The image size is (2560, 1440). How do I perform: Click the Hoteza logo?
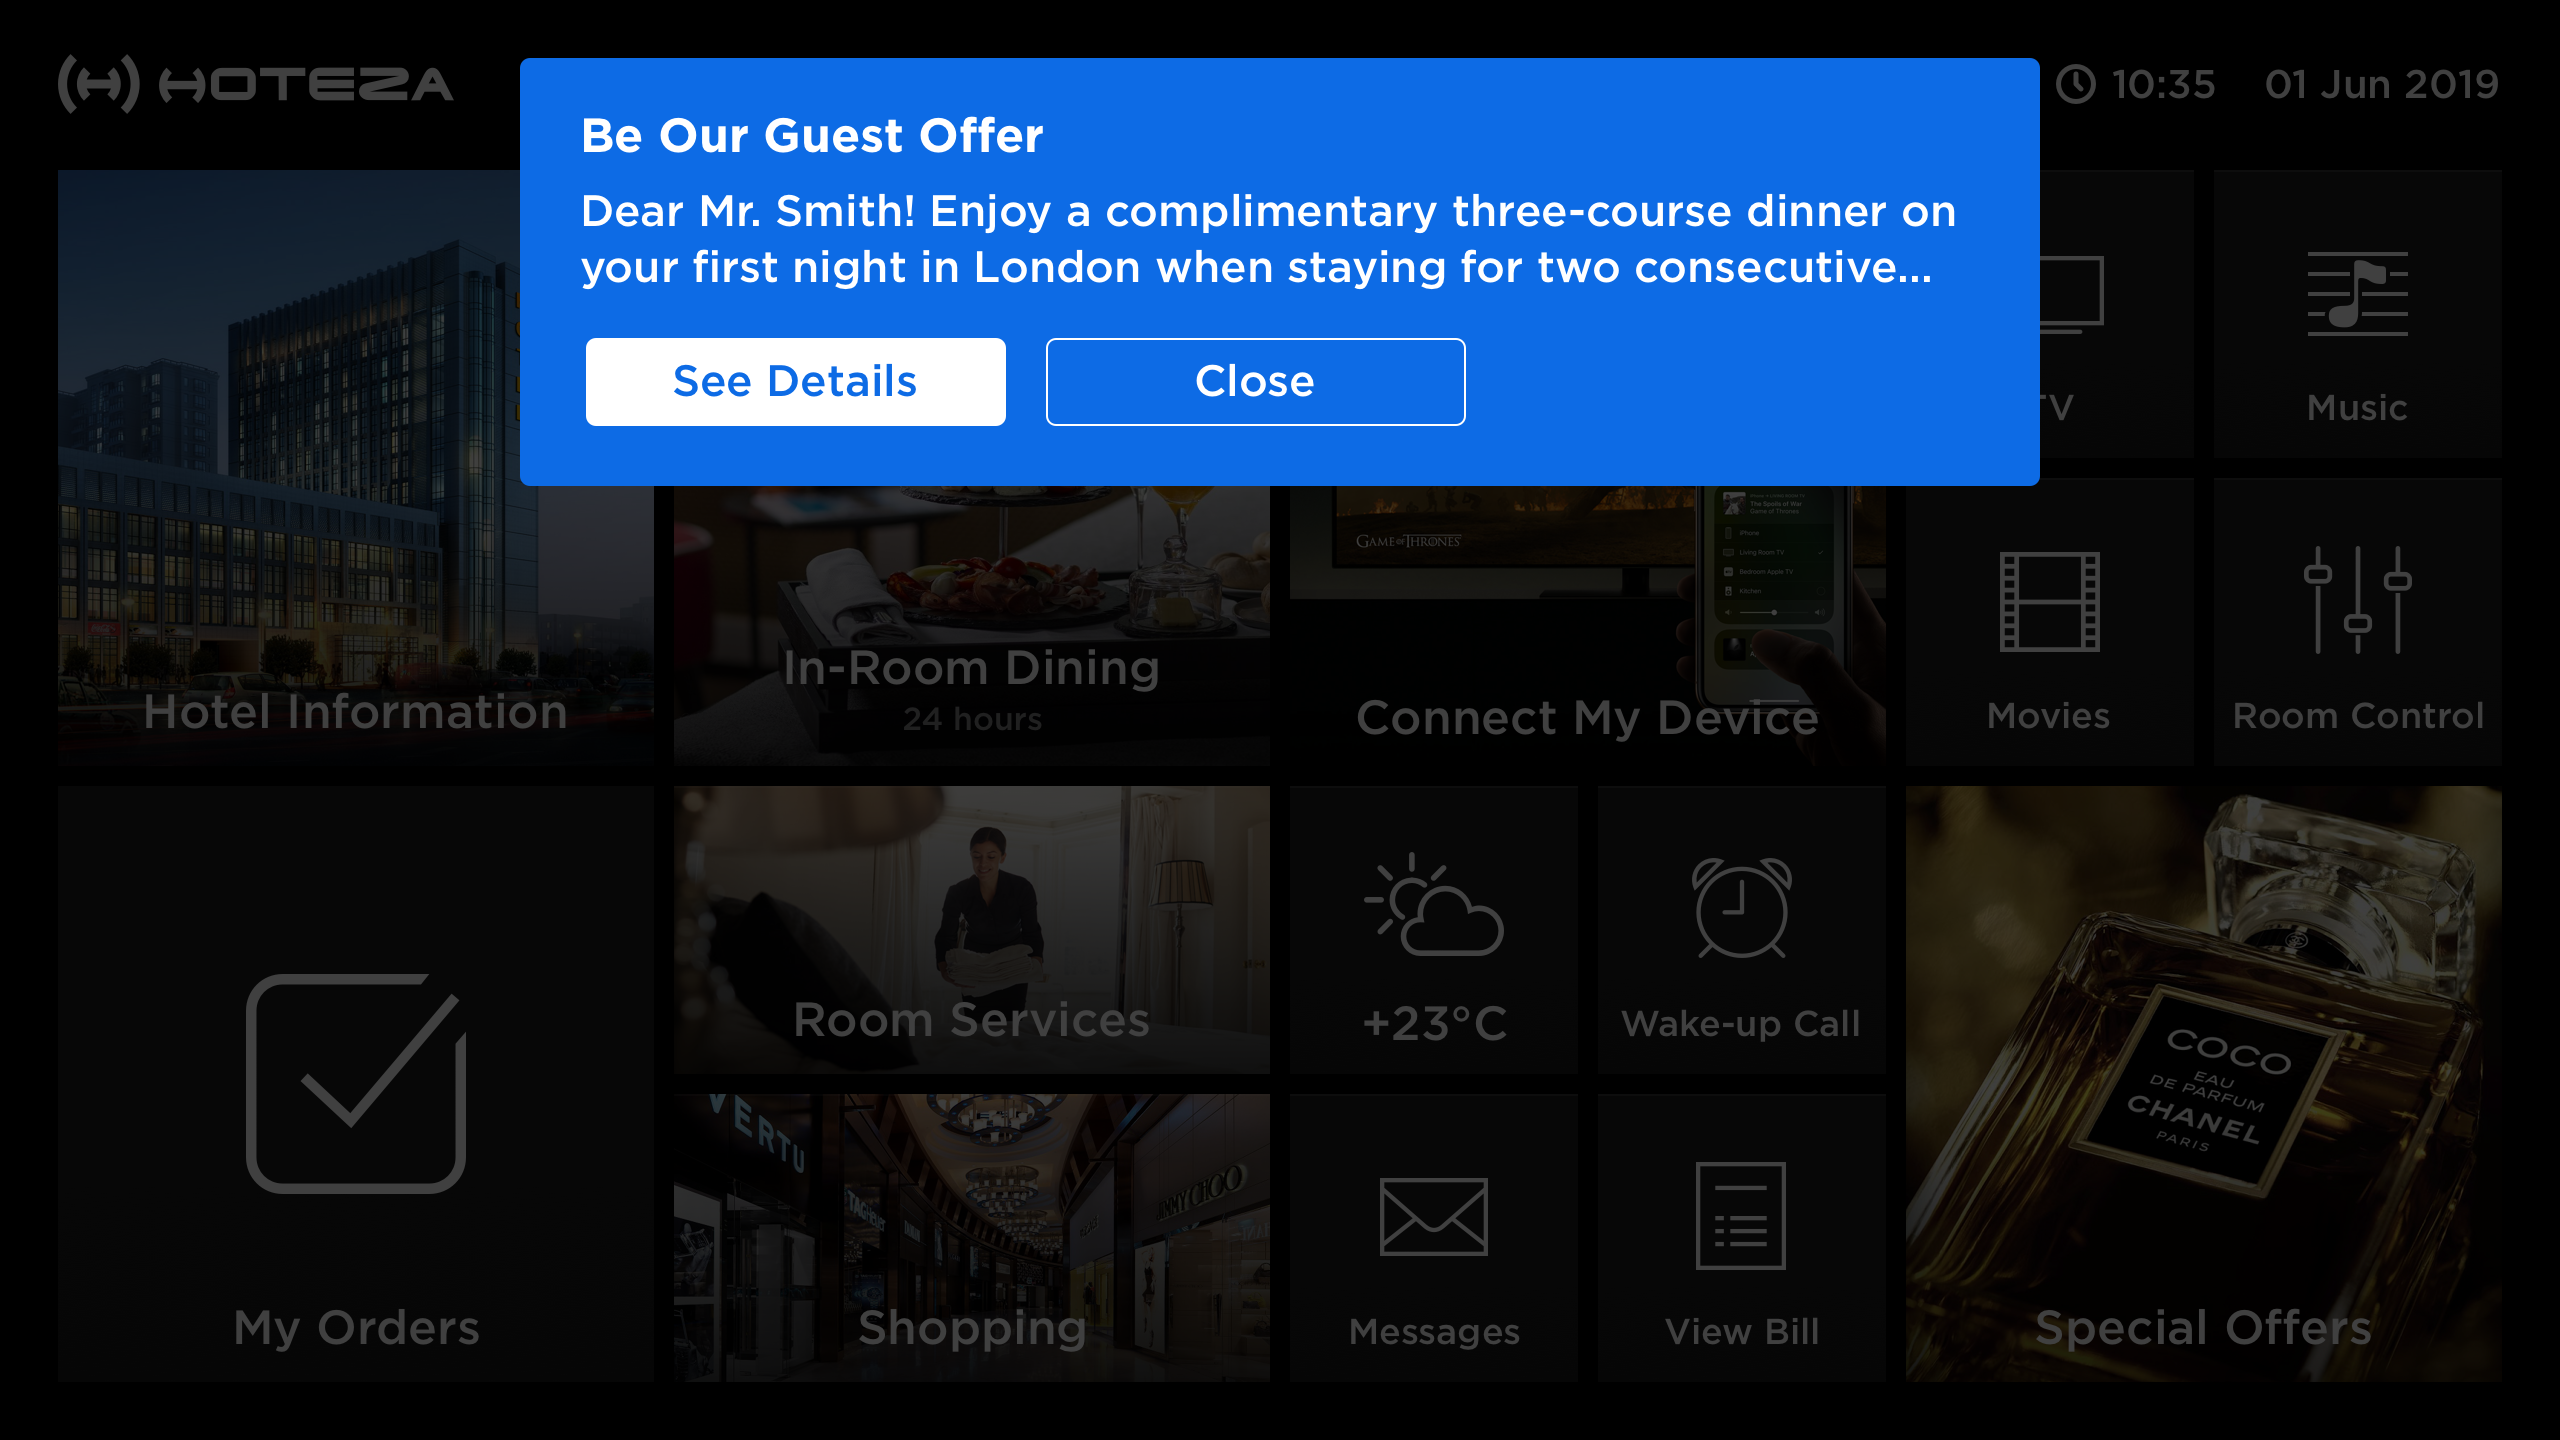coord(256,84)
